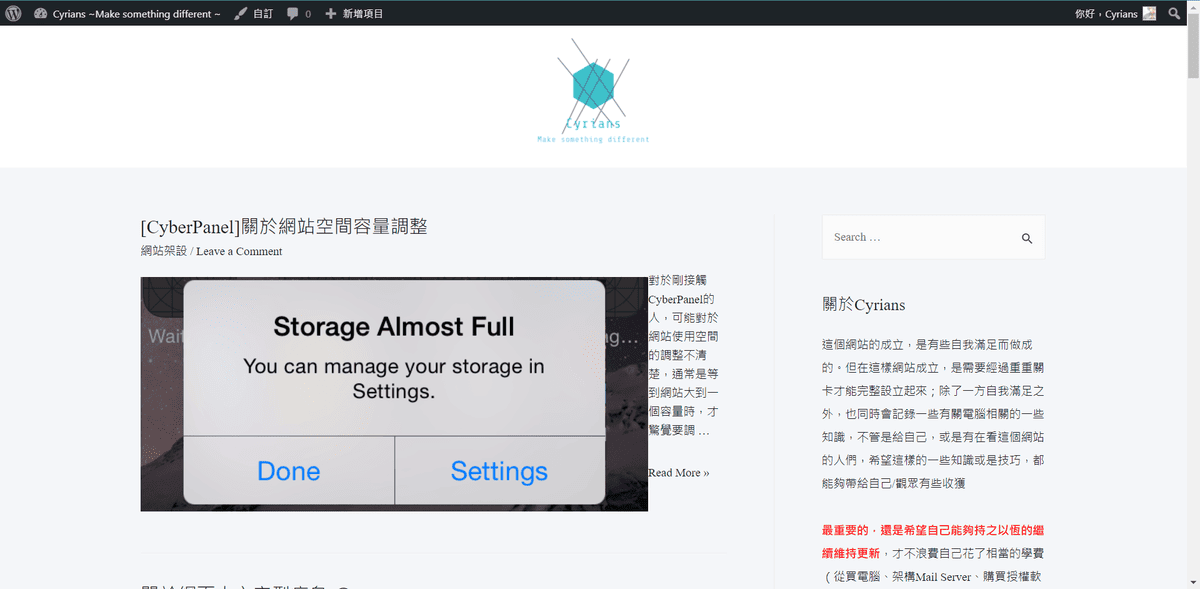This screenshot has width=1200, height=589.
Task: Click the user avatar in admin bar
Action: (x=1150, y=14)
